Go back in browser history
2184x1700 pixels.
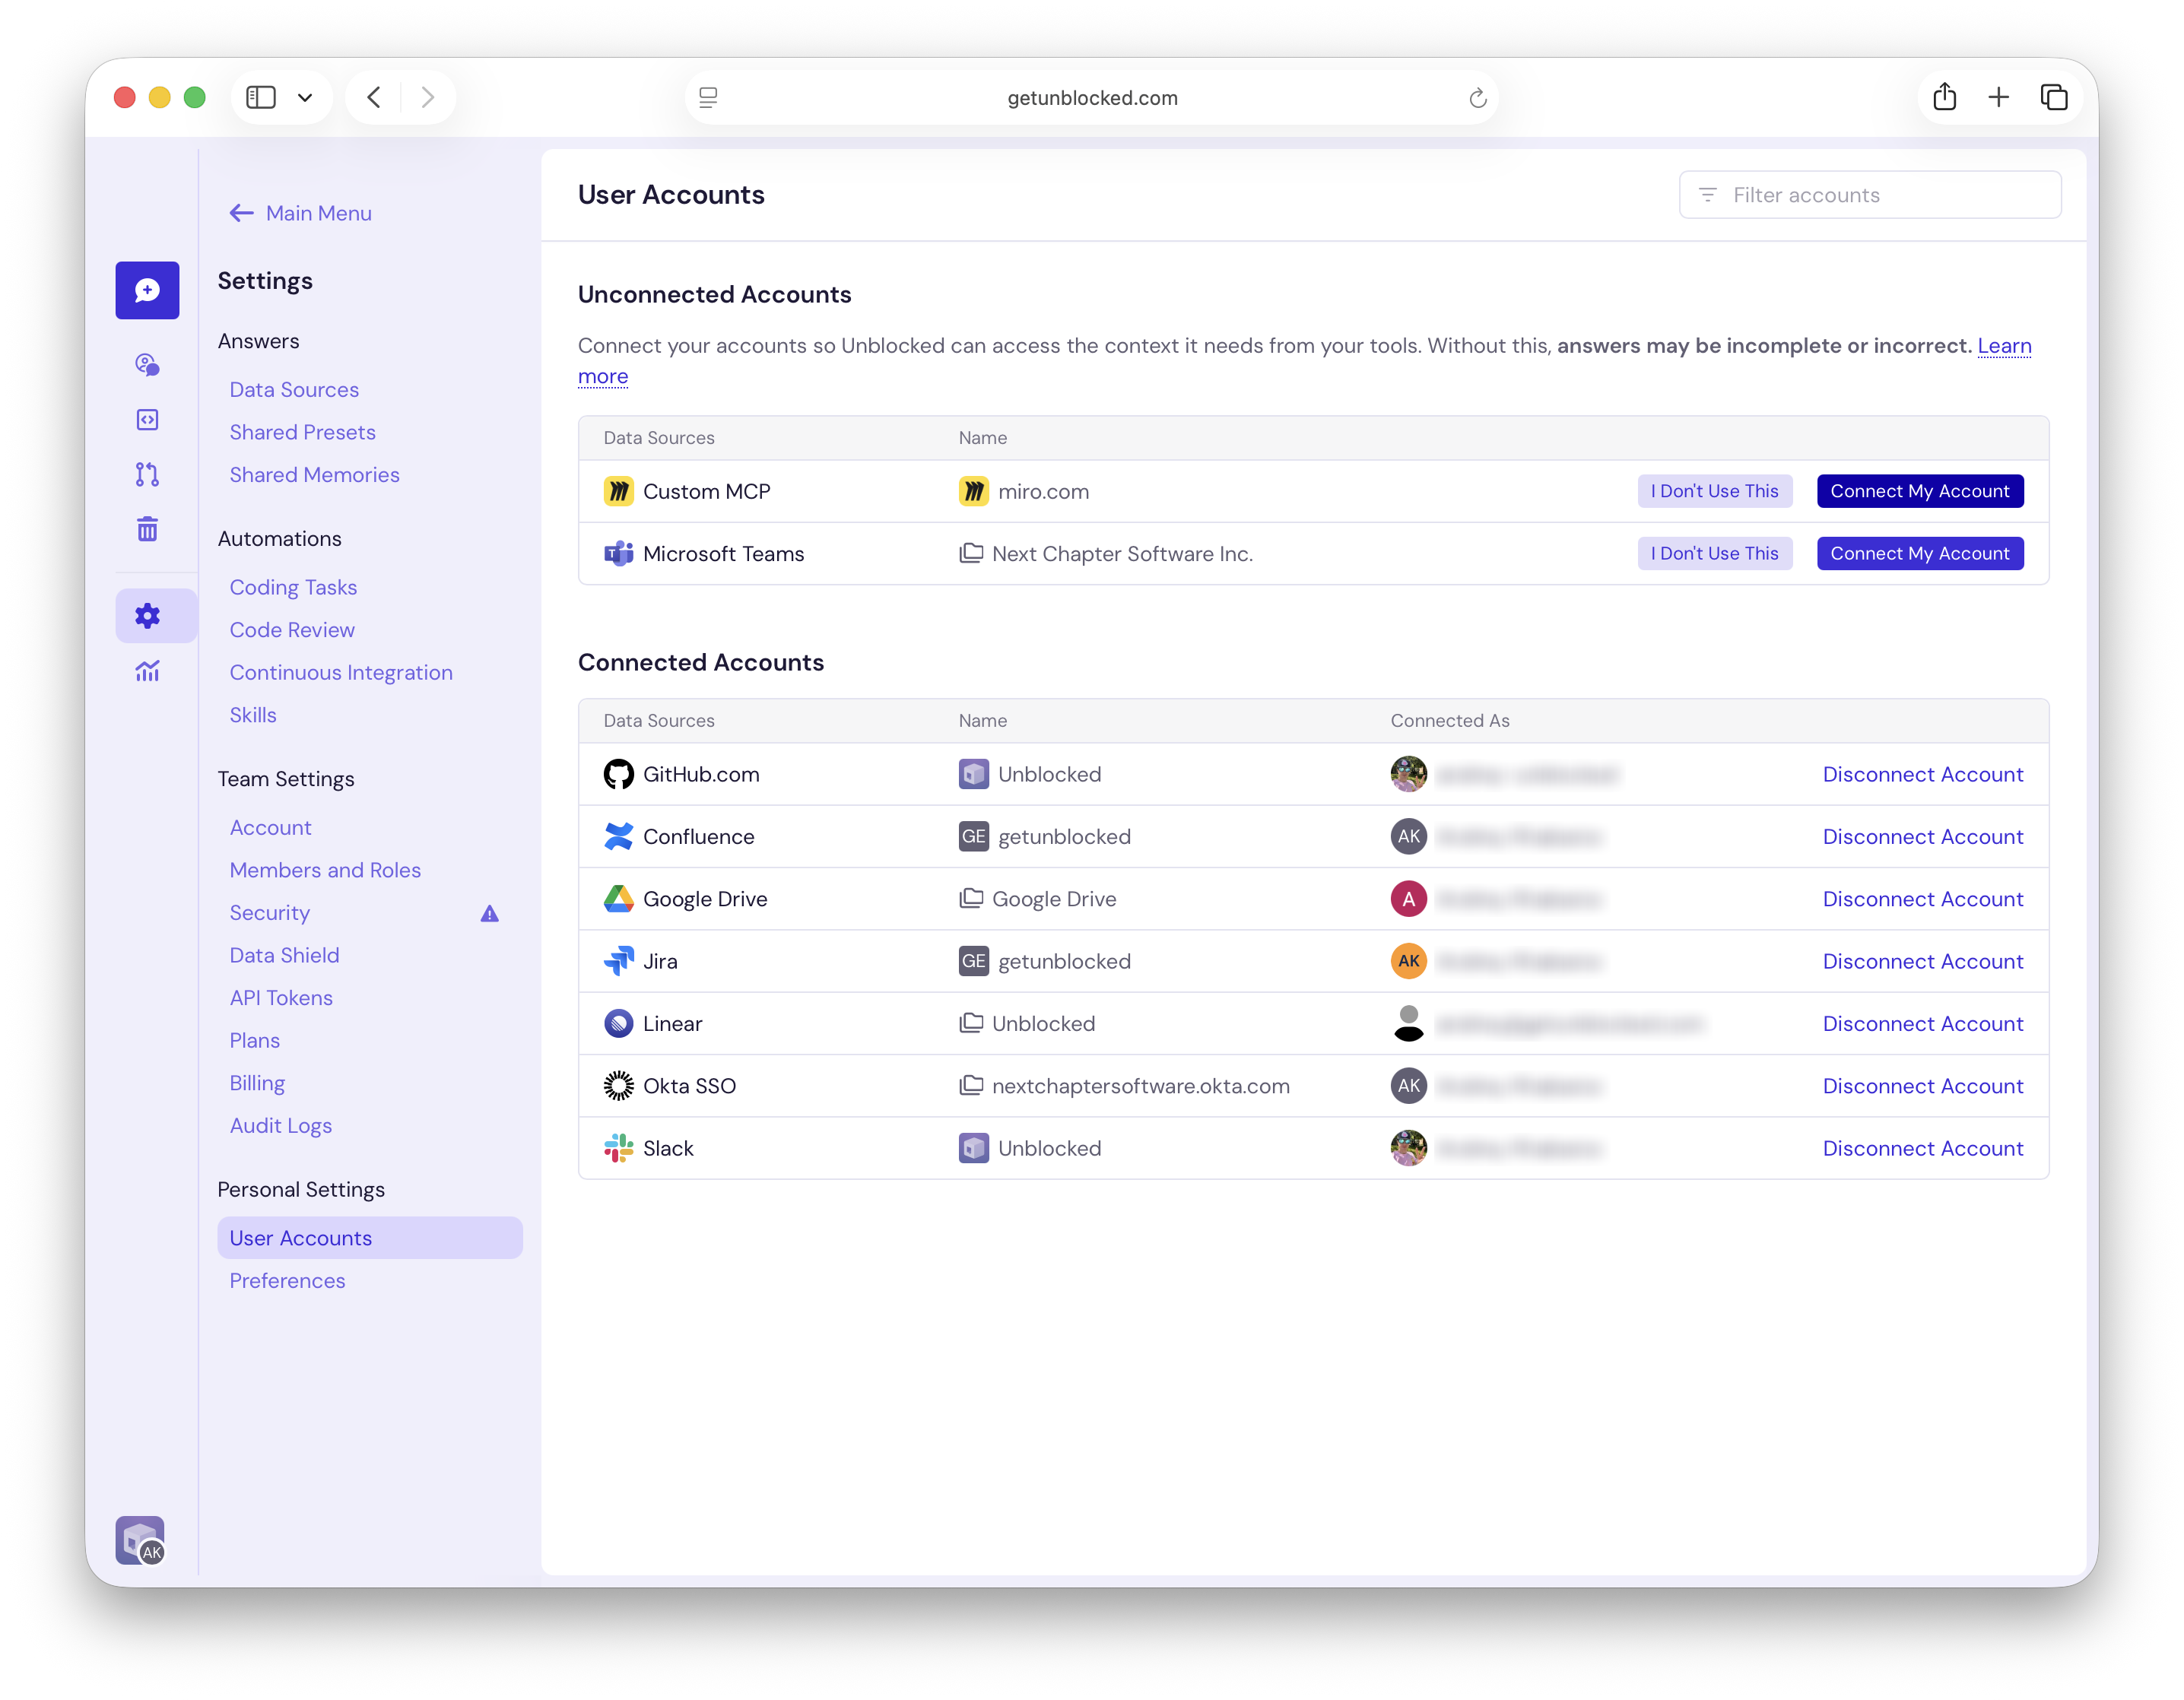[x=374, y=97]
